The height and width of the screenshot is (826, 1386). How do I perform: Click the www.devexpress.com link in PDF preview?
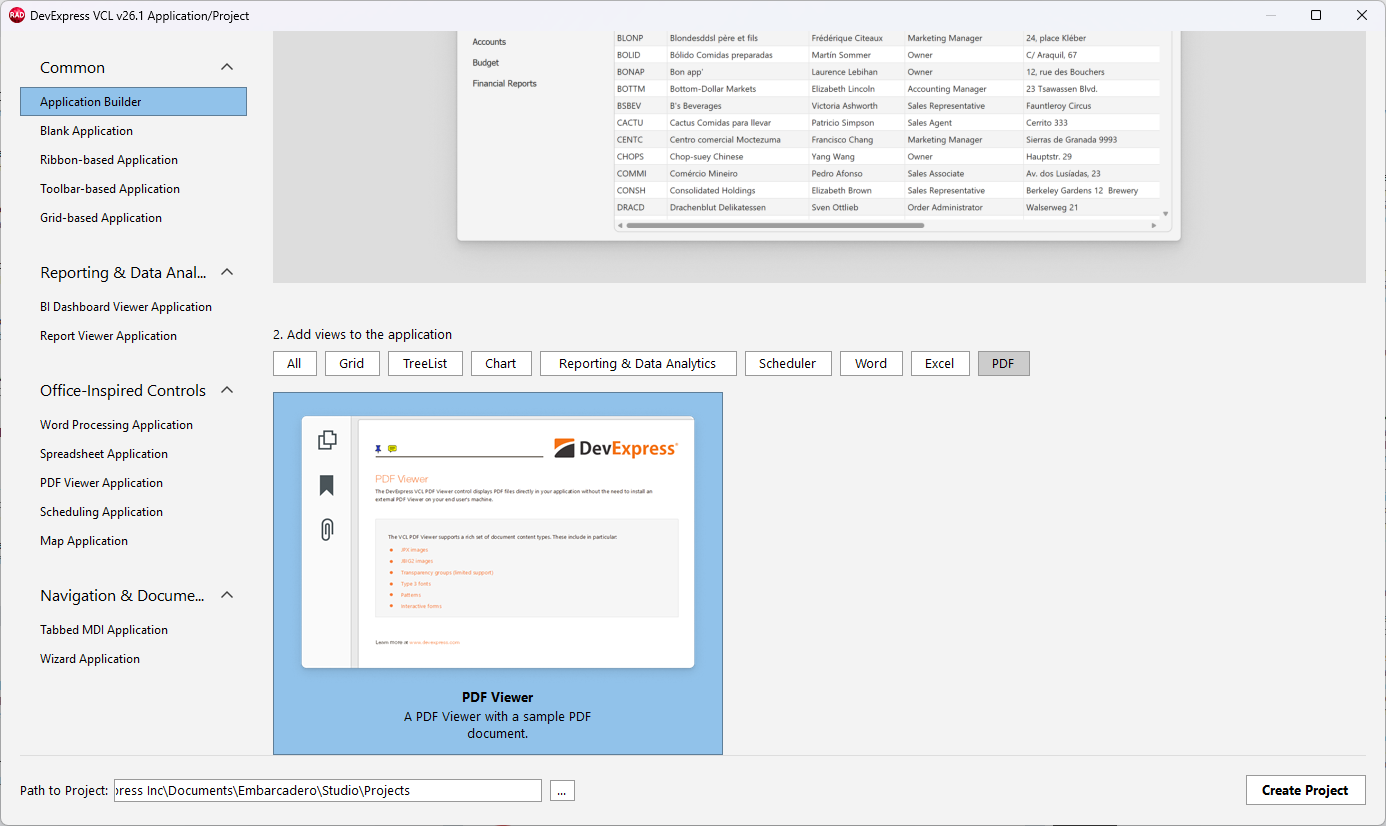coord(434,642)
